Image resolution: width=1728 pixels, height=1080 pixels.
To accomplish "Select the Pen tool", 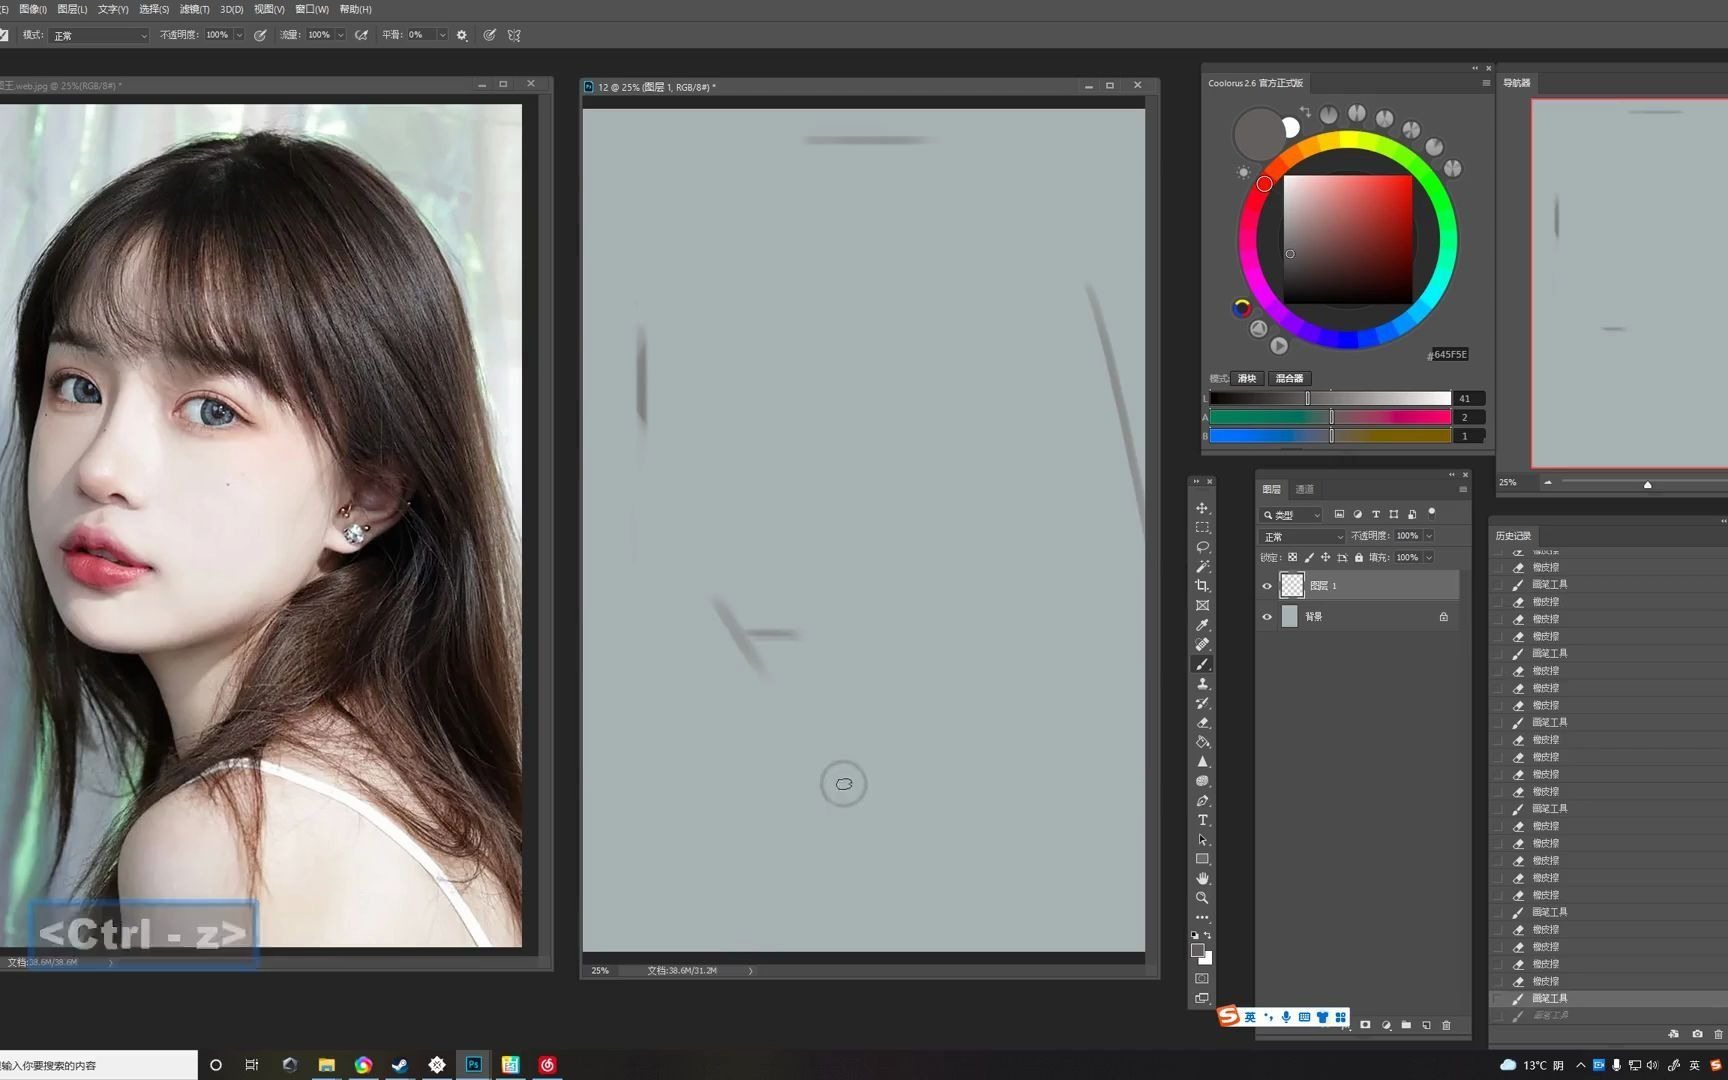I will point(1202,800).
